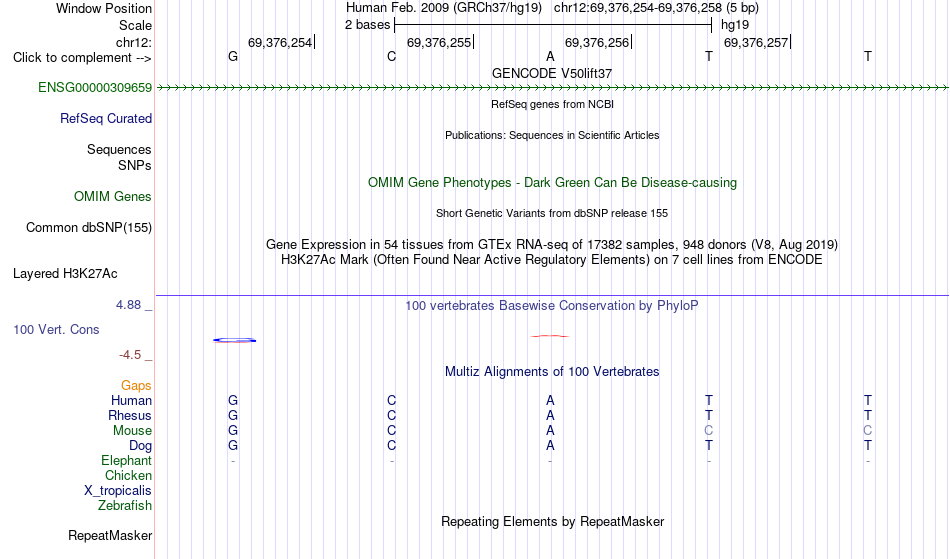This screenshot has height=559, width=950.
Task: Click the ENSG00000309659 gene label
Action: pyautogui.click(x=95, y=88)
